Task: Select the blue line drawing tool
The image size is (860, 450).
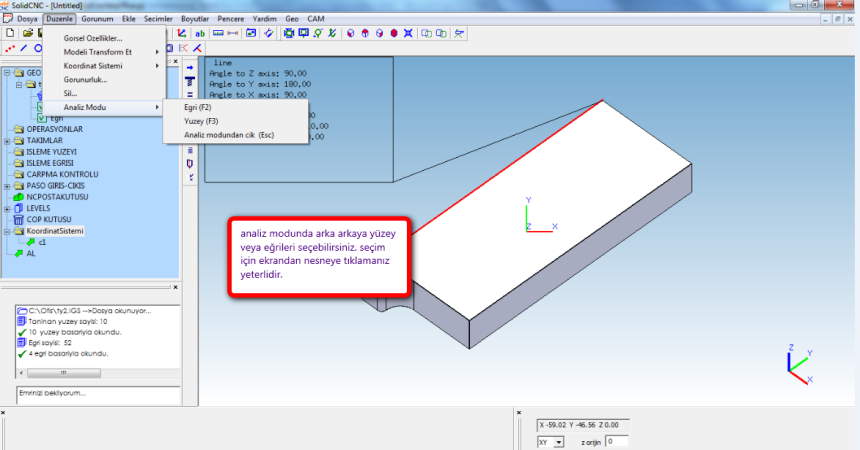Action: (x=24, y=48)
